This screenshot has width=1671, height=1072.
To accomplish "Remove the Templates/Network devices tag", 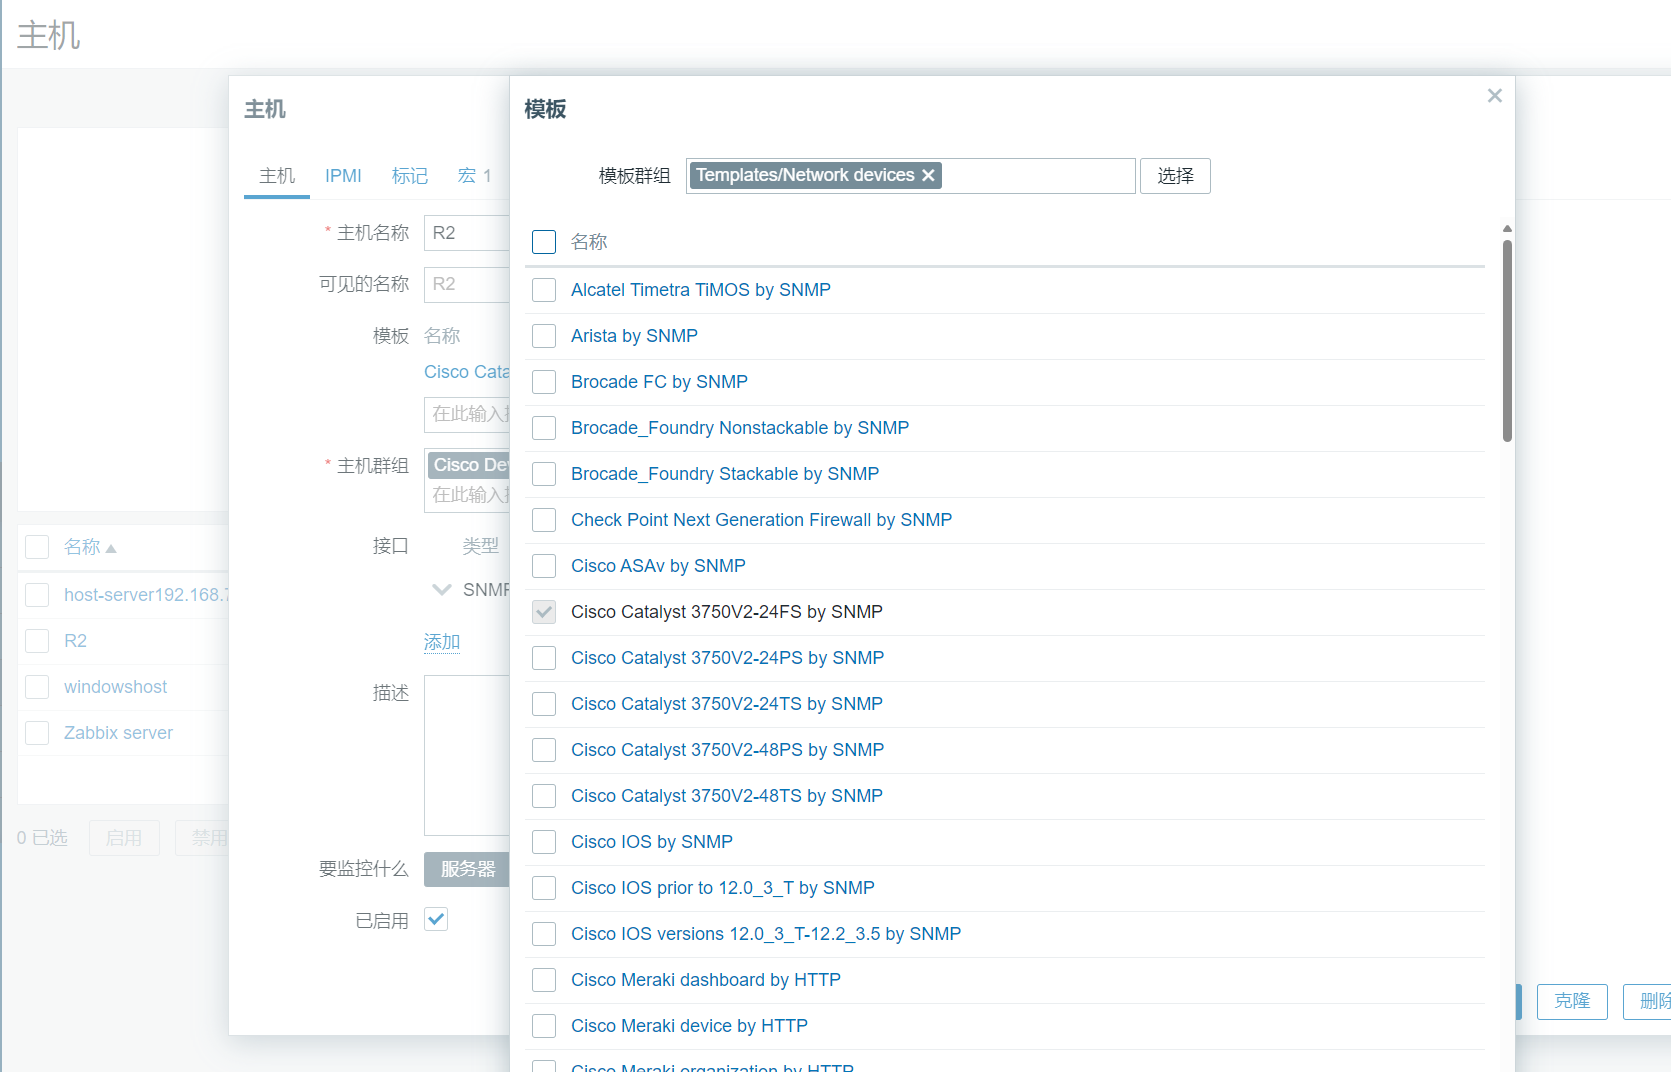I will click(928, 176).
